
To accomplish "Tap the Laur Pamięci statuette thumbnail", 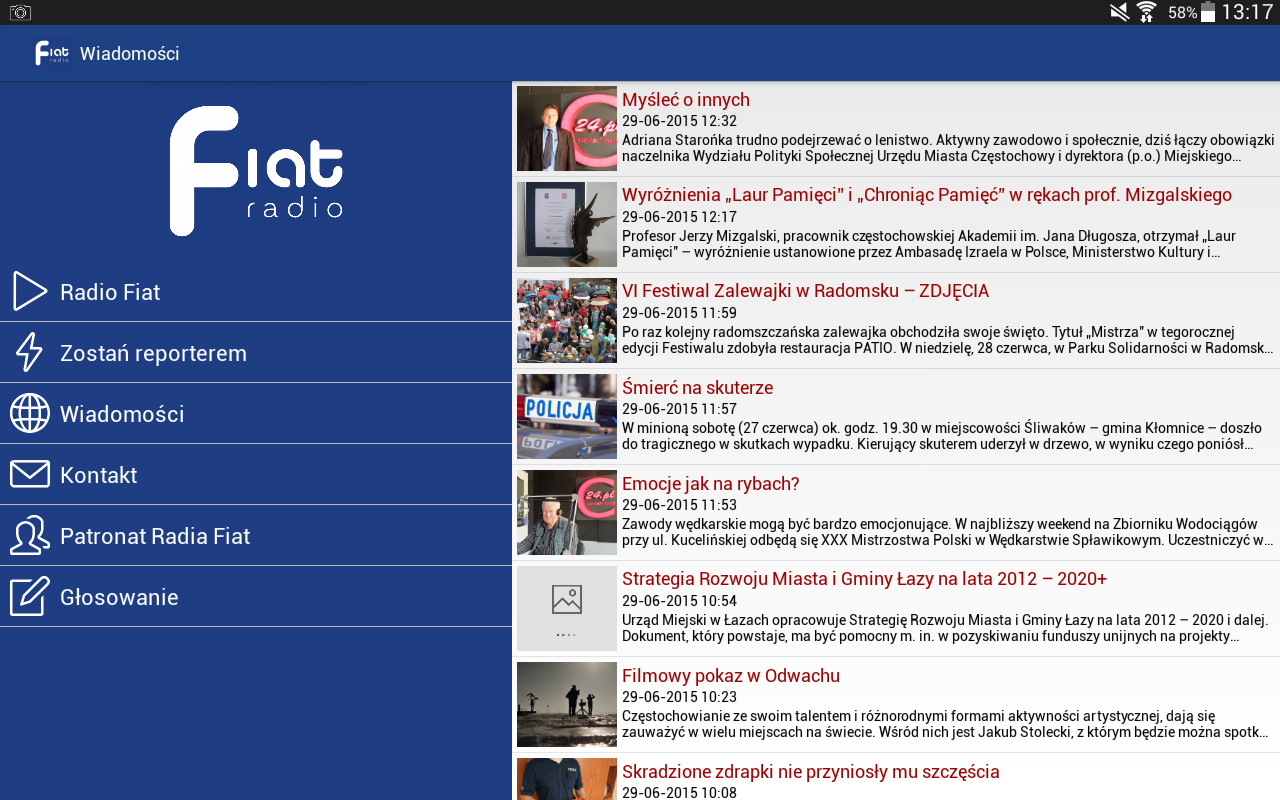I will (x=567, y=224).
